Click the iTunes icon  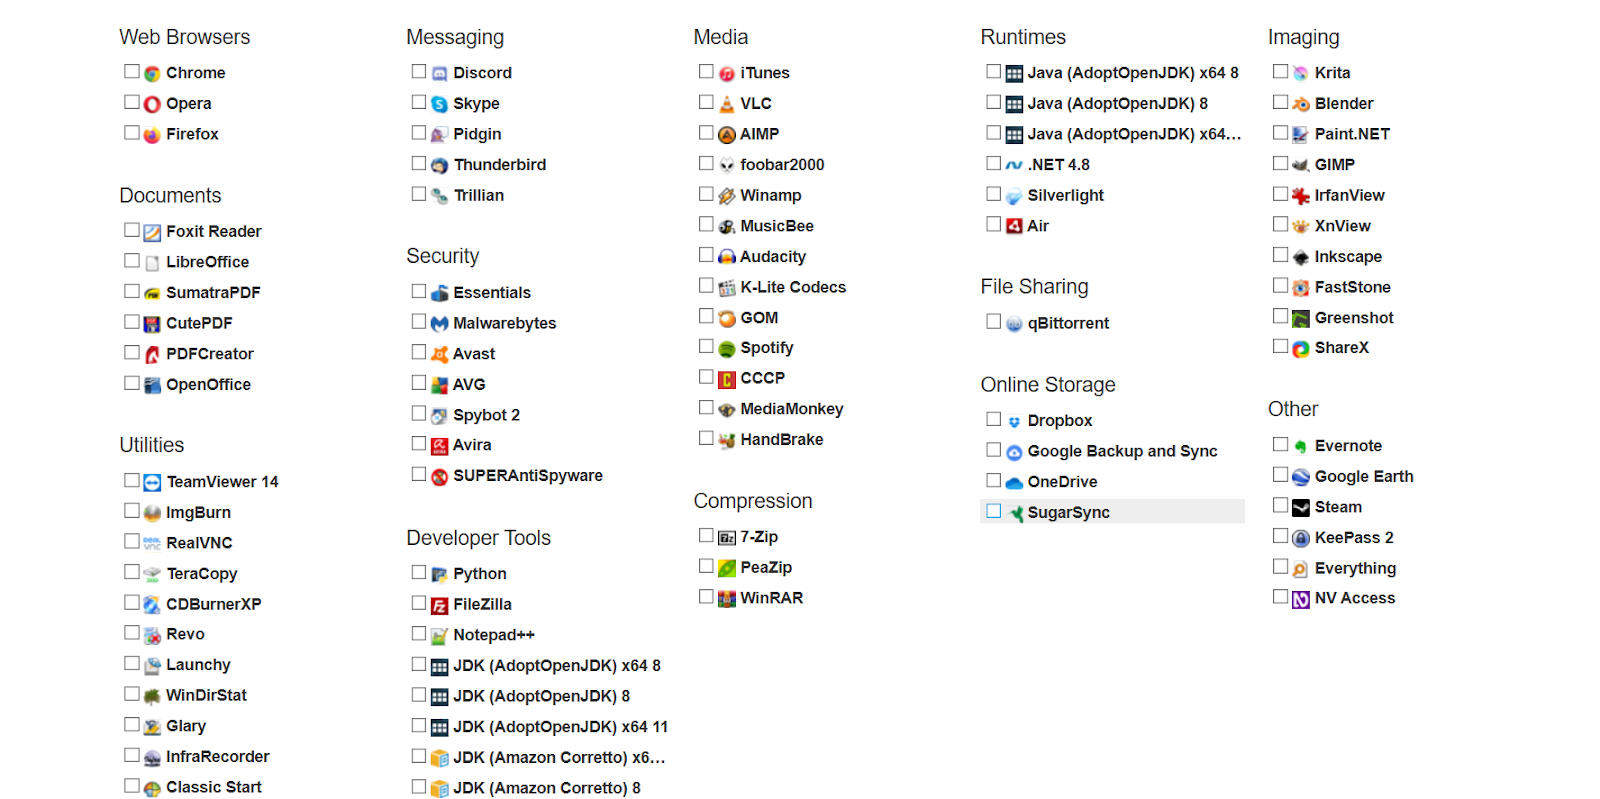pos(727,74)
